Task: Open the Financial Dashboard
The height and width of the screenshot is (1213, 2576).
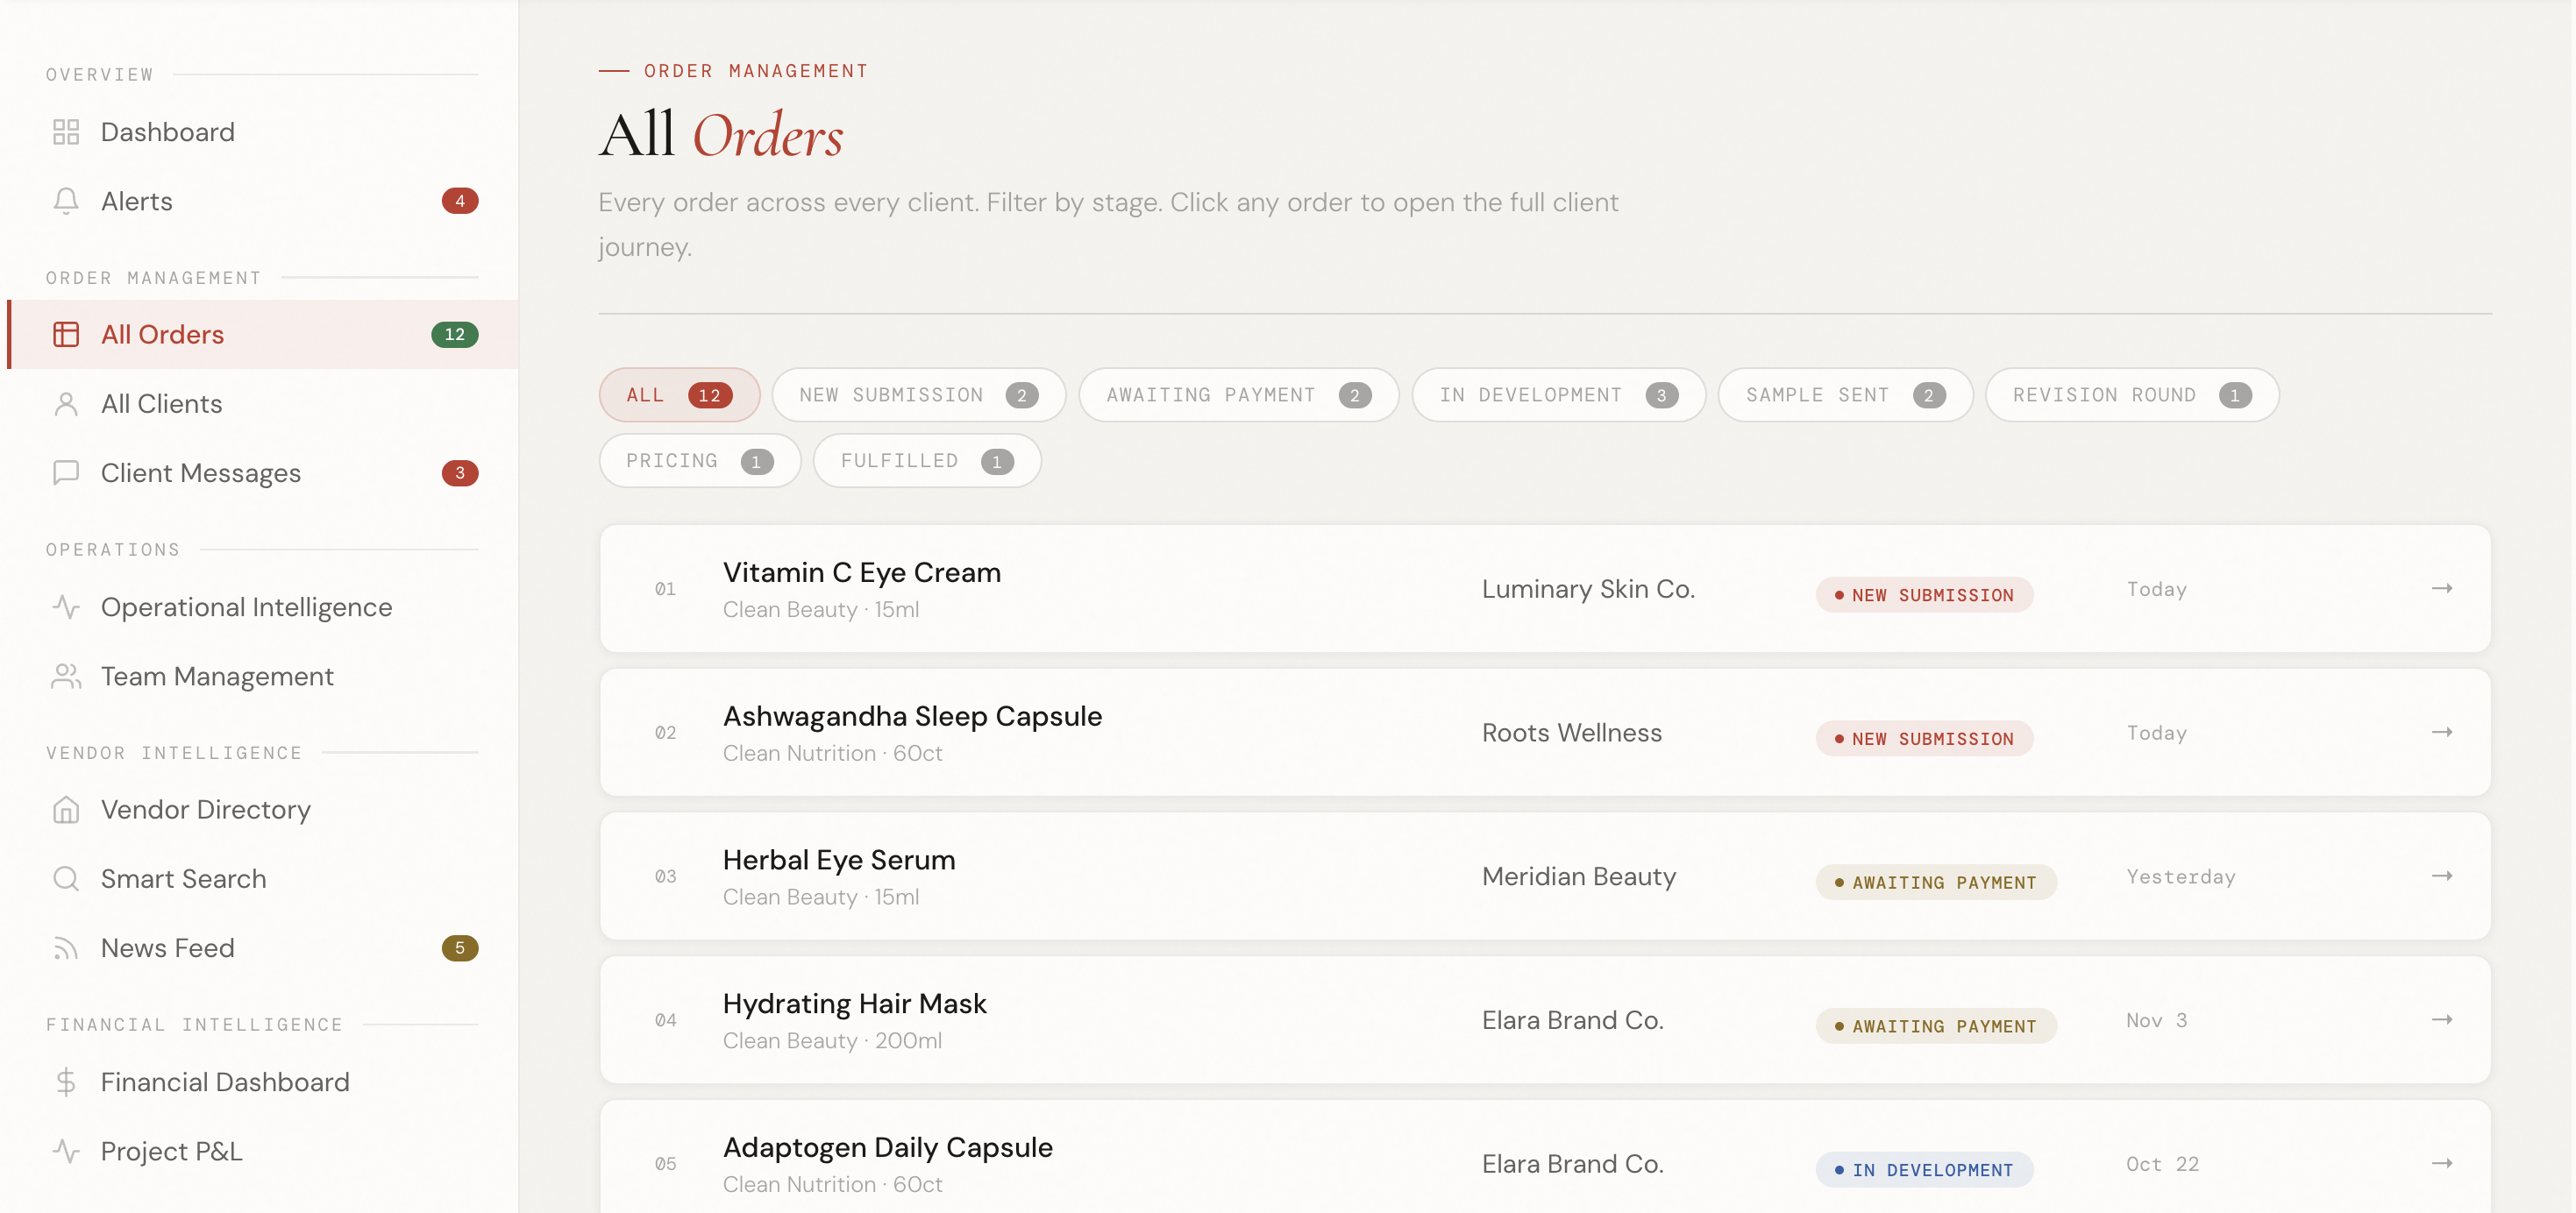Action: pos(263,1082)
